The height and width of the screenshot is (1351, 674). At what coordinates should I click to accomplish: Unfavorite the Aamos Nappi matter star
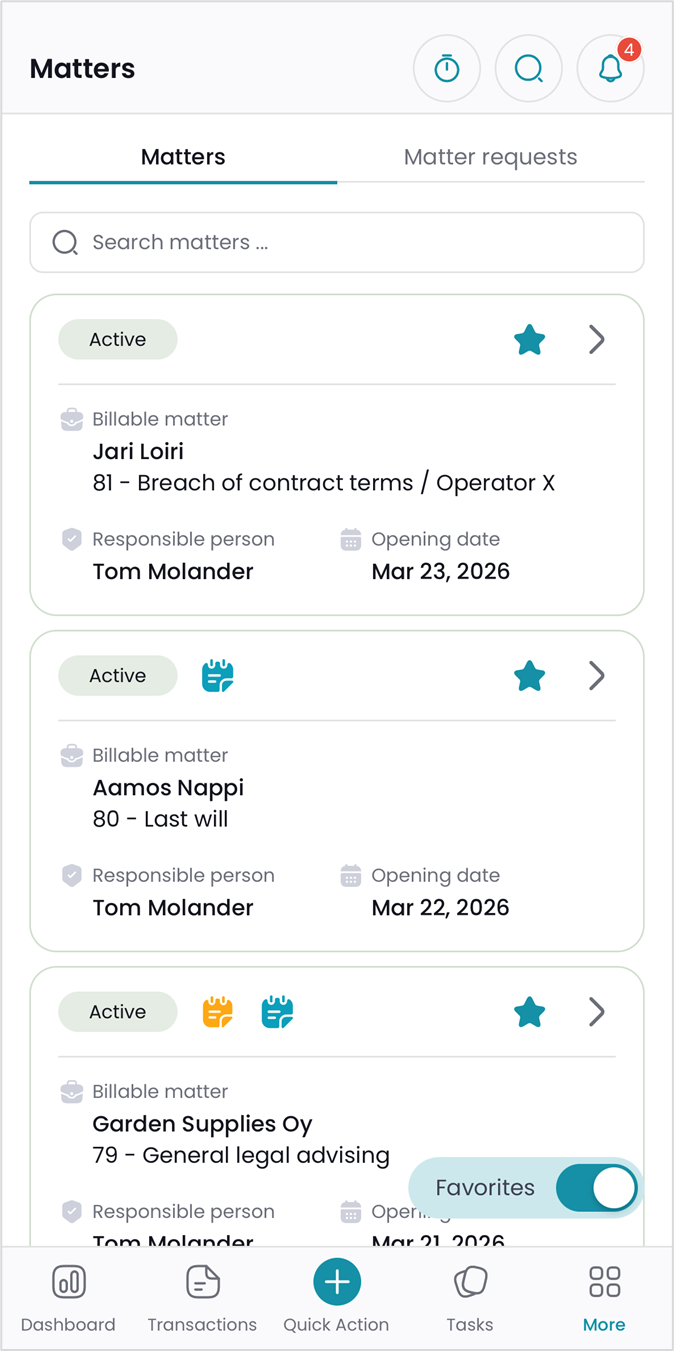pyautogui.click(x=529, y=676)
